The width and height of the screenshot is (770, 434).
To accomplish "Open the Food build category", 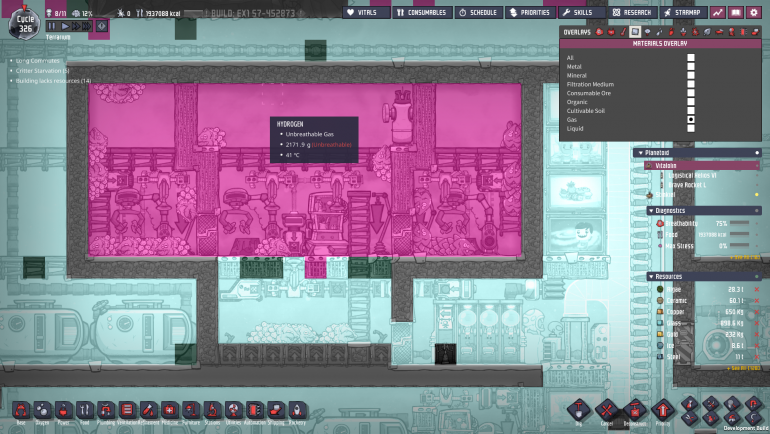I will point(85,409).
